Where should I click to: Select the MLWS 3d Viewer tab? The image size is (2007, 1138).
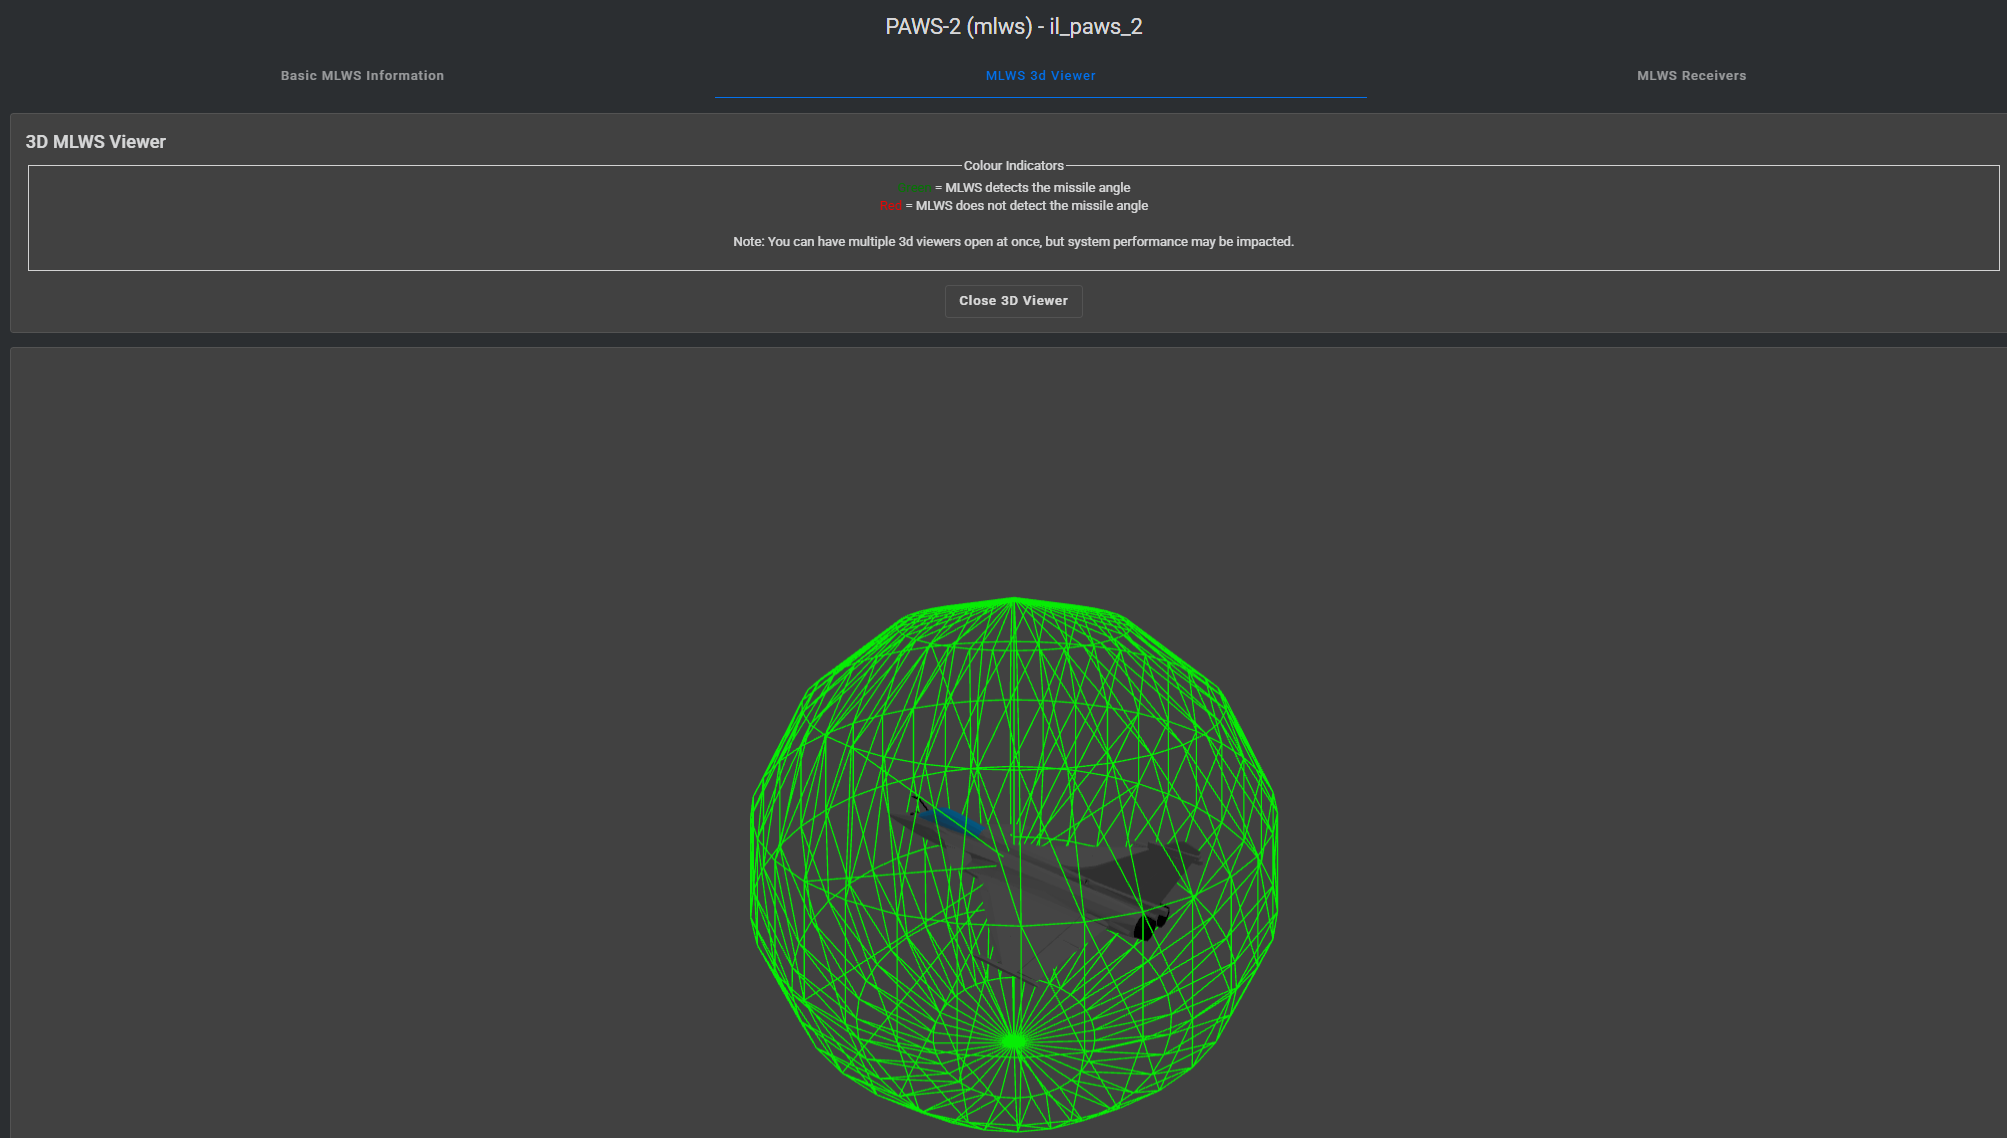(1040, 76)
